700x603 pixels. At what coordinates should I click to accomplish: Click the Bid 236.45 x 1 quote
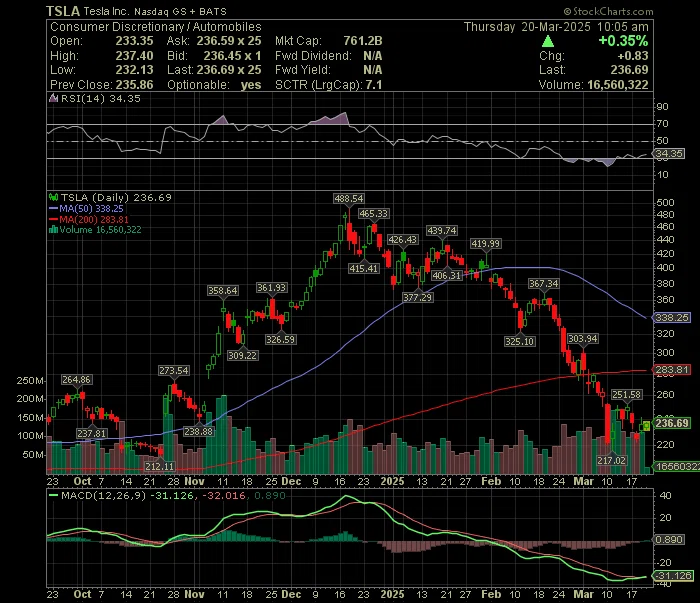[x=232, y=56]
